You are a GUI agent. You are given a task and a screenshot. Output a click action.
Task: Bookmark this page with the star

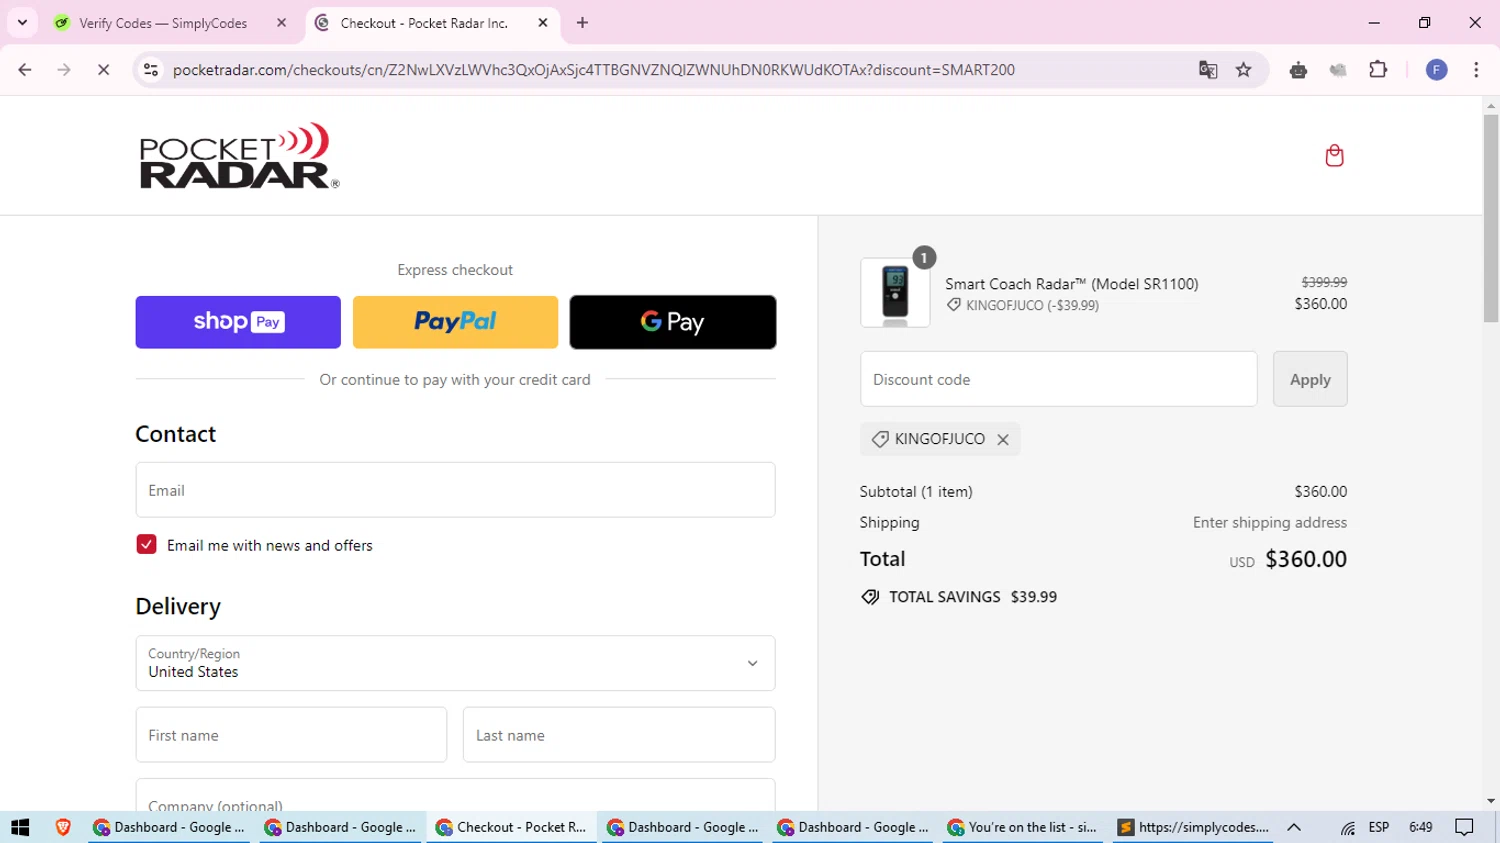[1244, 70]
